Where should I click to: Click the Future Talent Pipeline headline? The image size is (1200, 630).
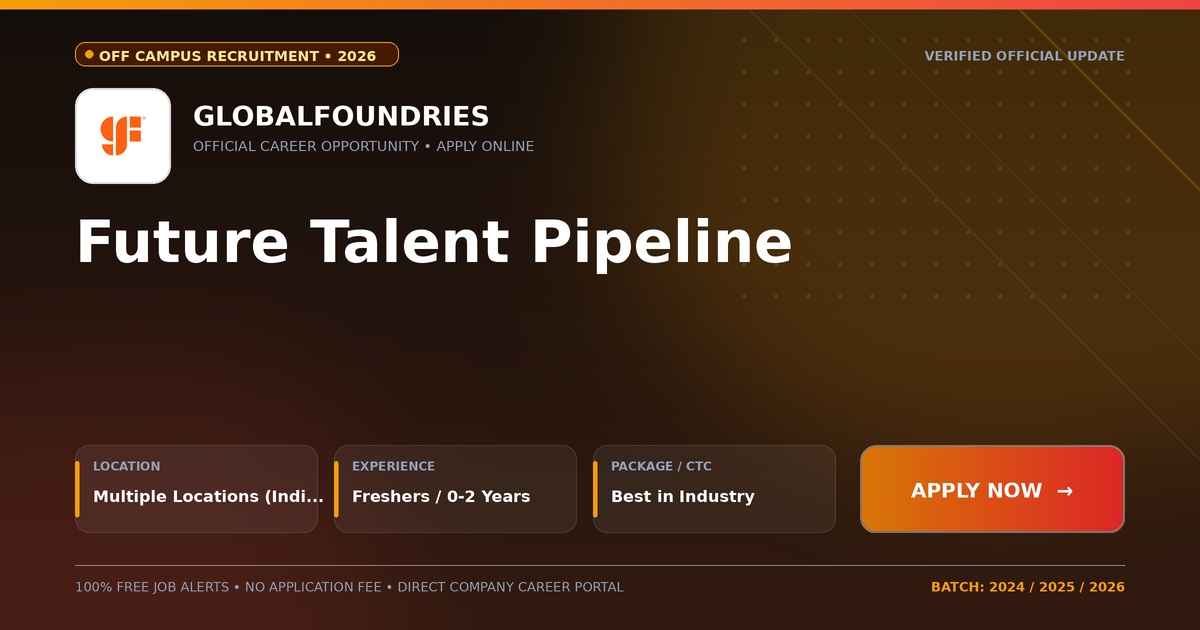click(434, 243)
